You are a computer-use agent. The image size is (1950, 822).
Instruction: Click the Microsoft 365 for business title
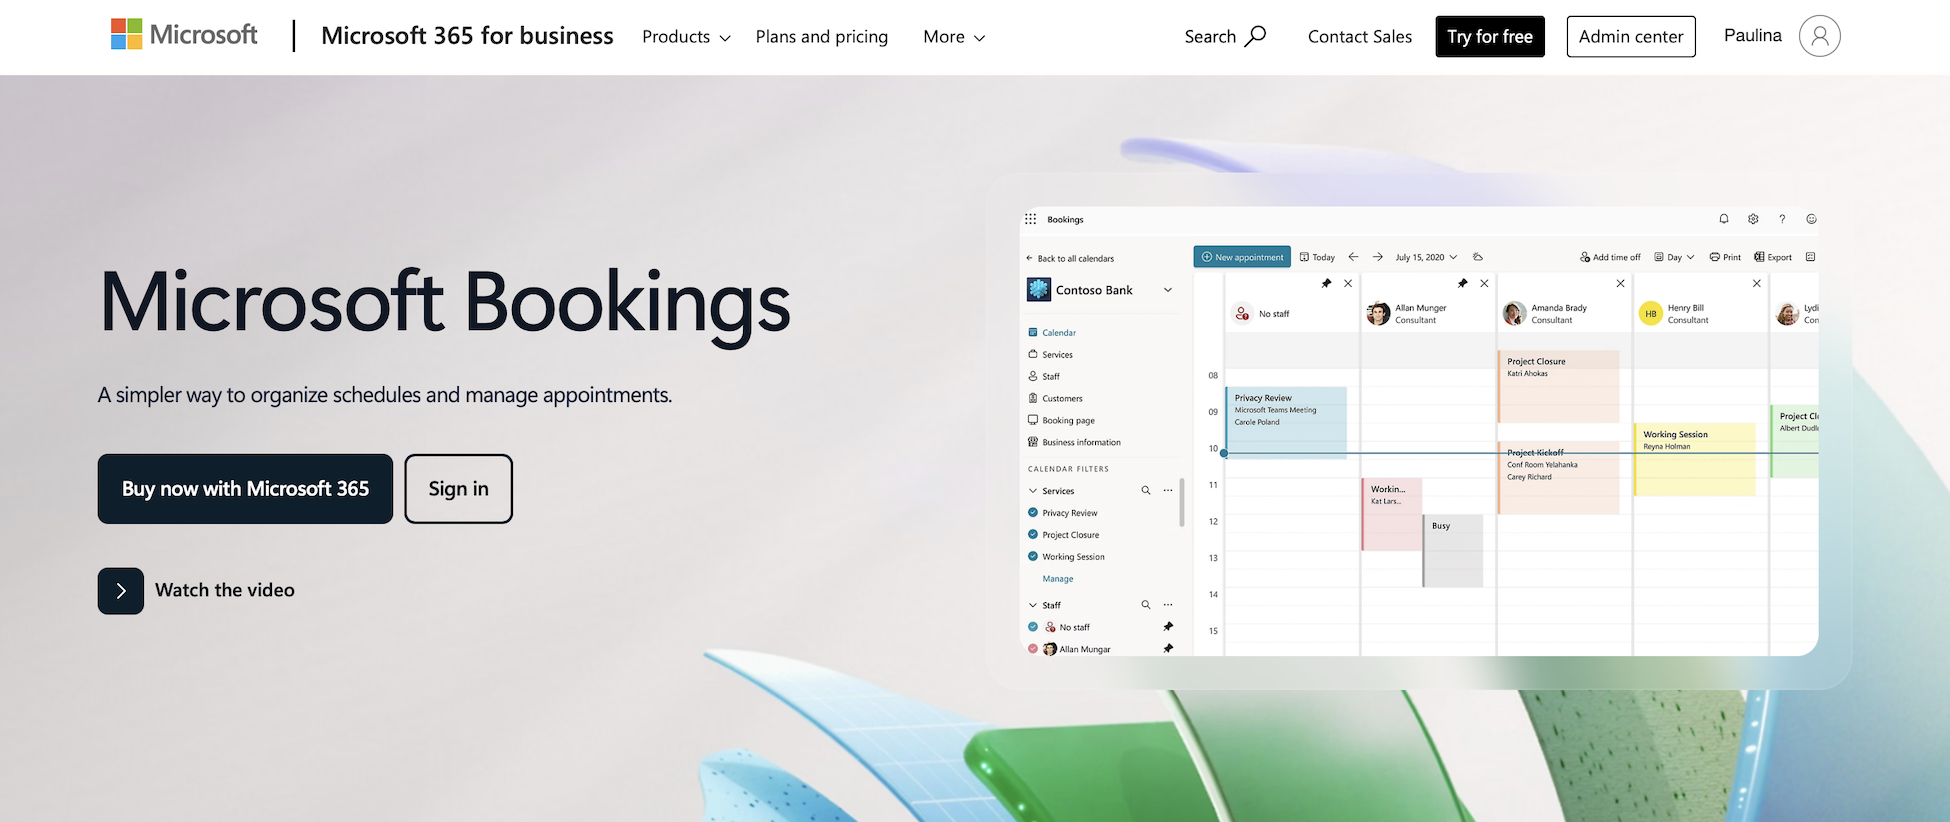pyautogui.click(x=467, y=36)
